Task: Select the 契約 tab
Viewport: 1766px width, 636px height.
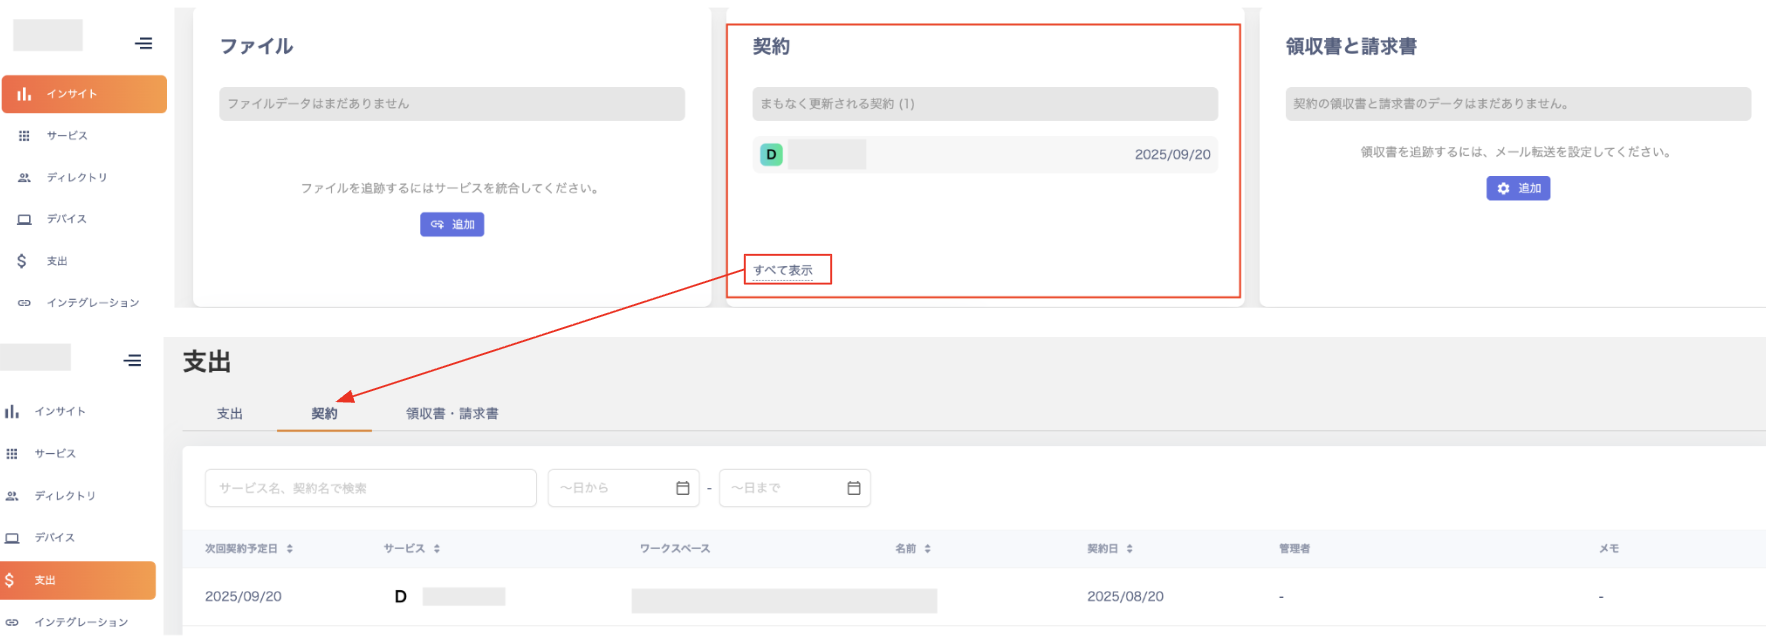Action: coord(324,414)
